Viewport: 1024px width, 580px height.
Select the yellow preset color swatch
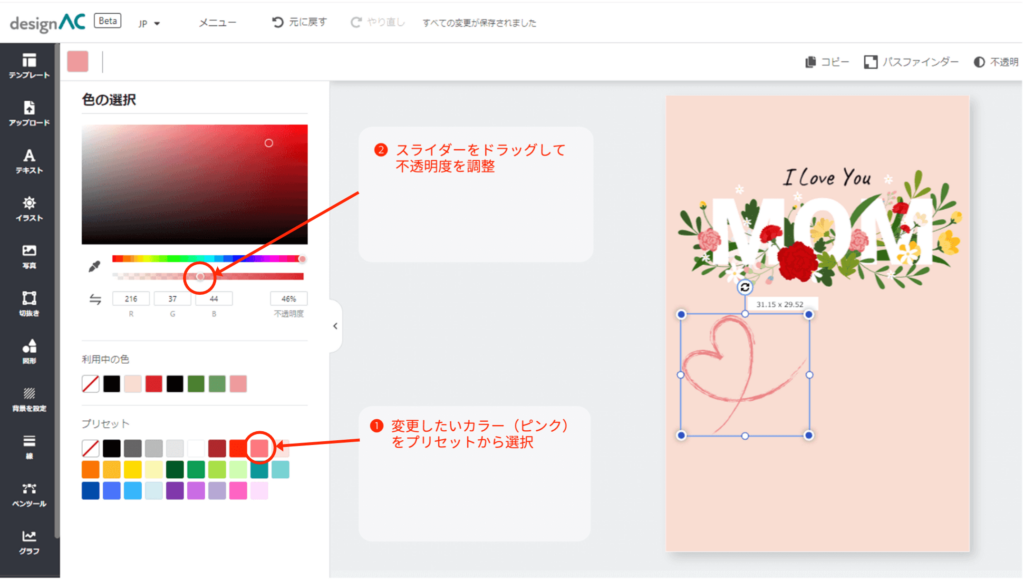(133, 470)
